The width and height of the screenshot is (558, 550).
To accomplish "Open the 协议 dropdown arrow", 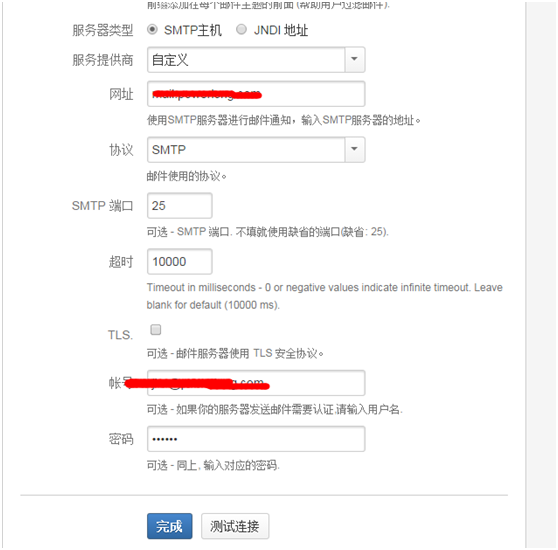I will [x=354, y=149].
